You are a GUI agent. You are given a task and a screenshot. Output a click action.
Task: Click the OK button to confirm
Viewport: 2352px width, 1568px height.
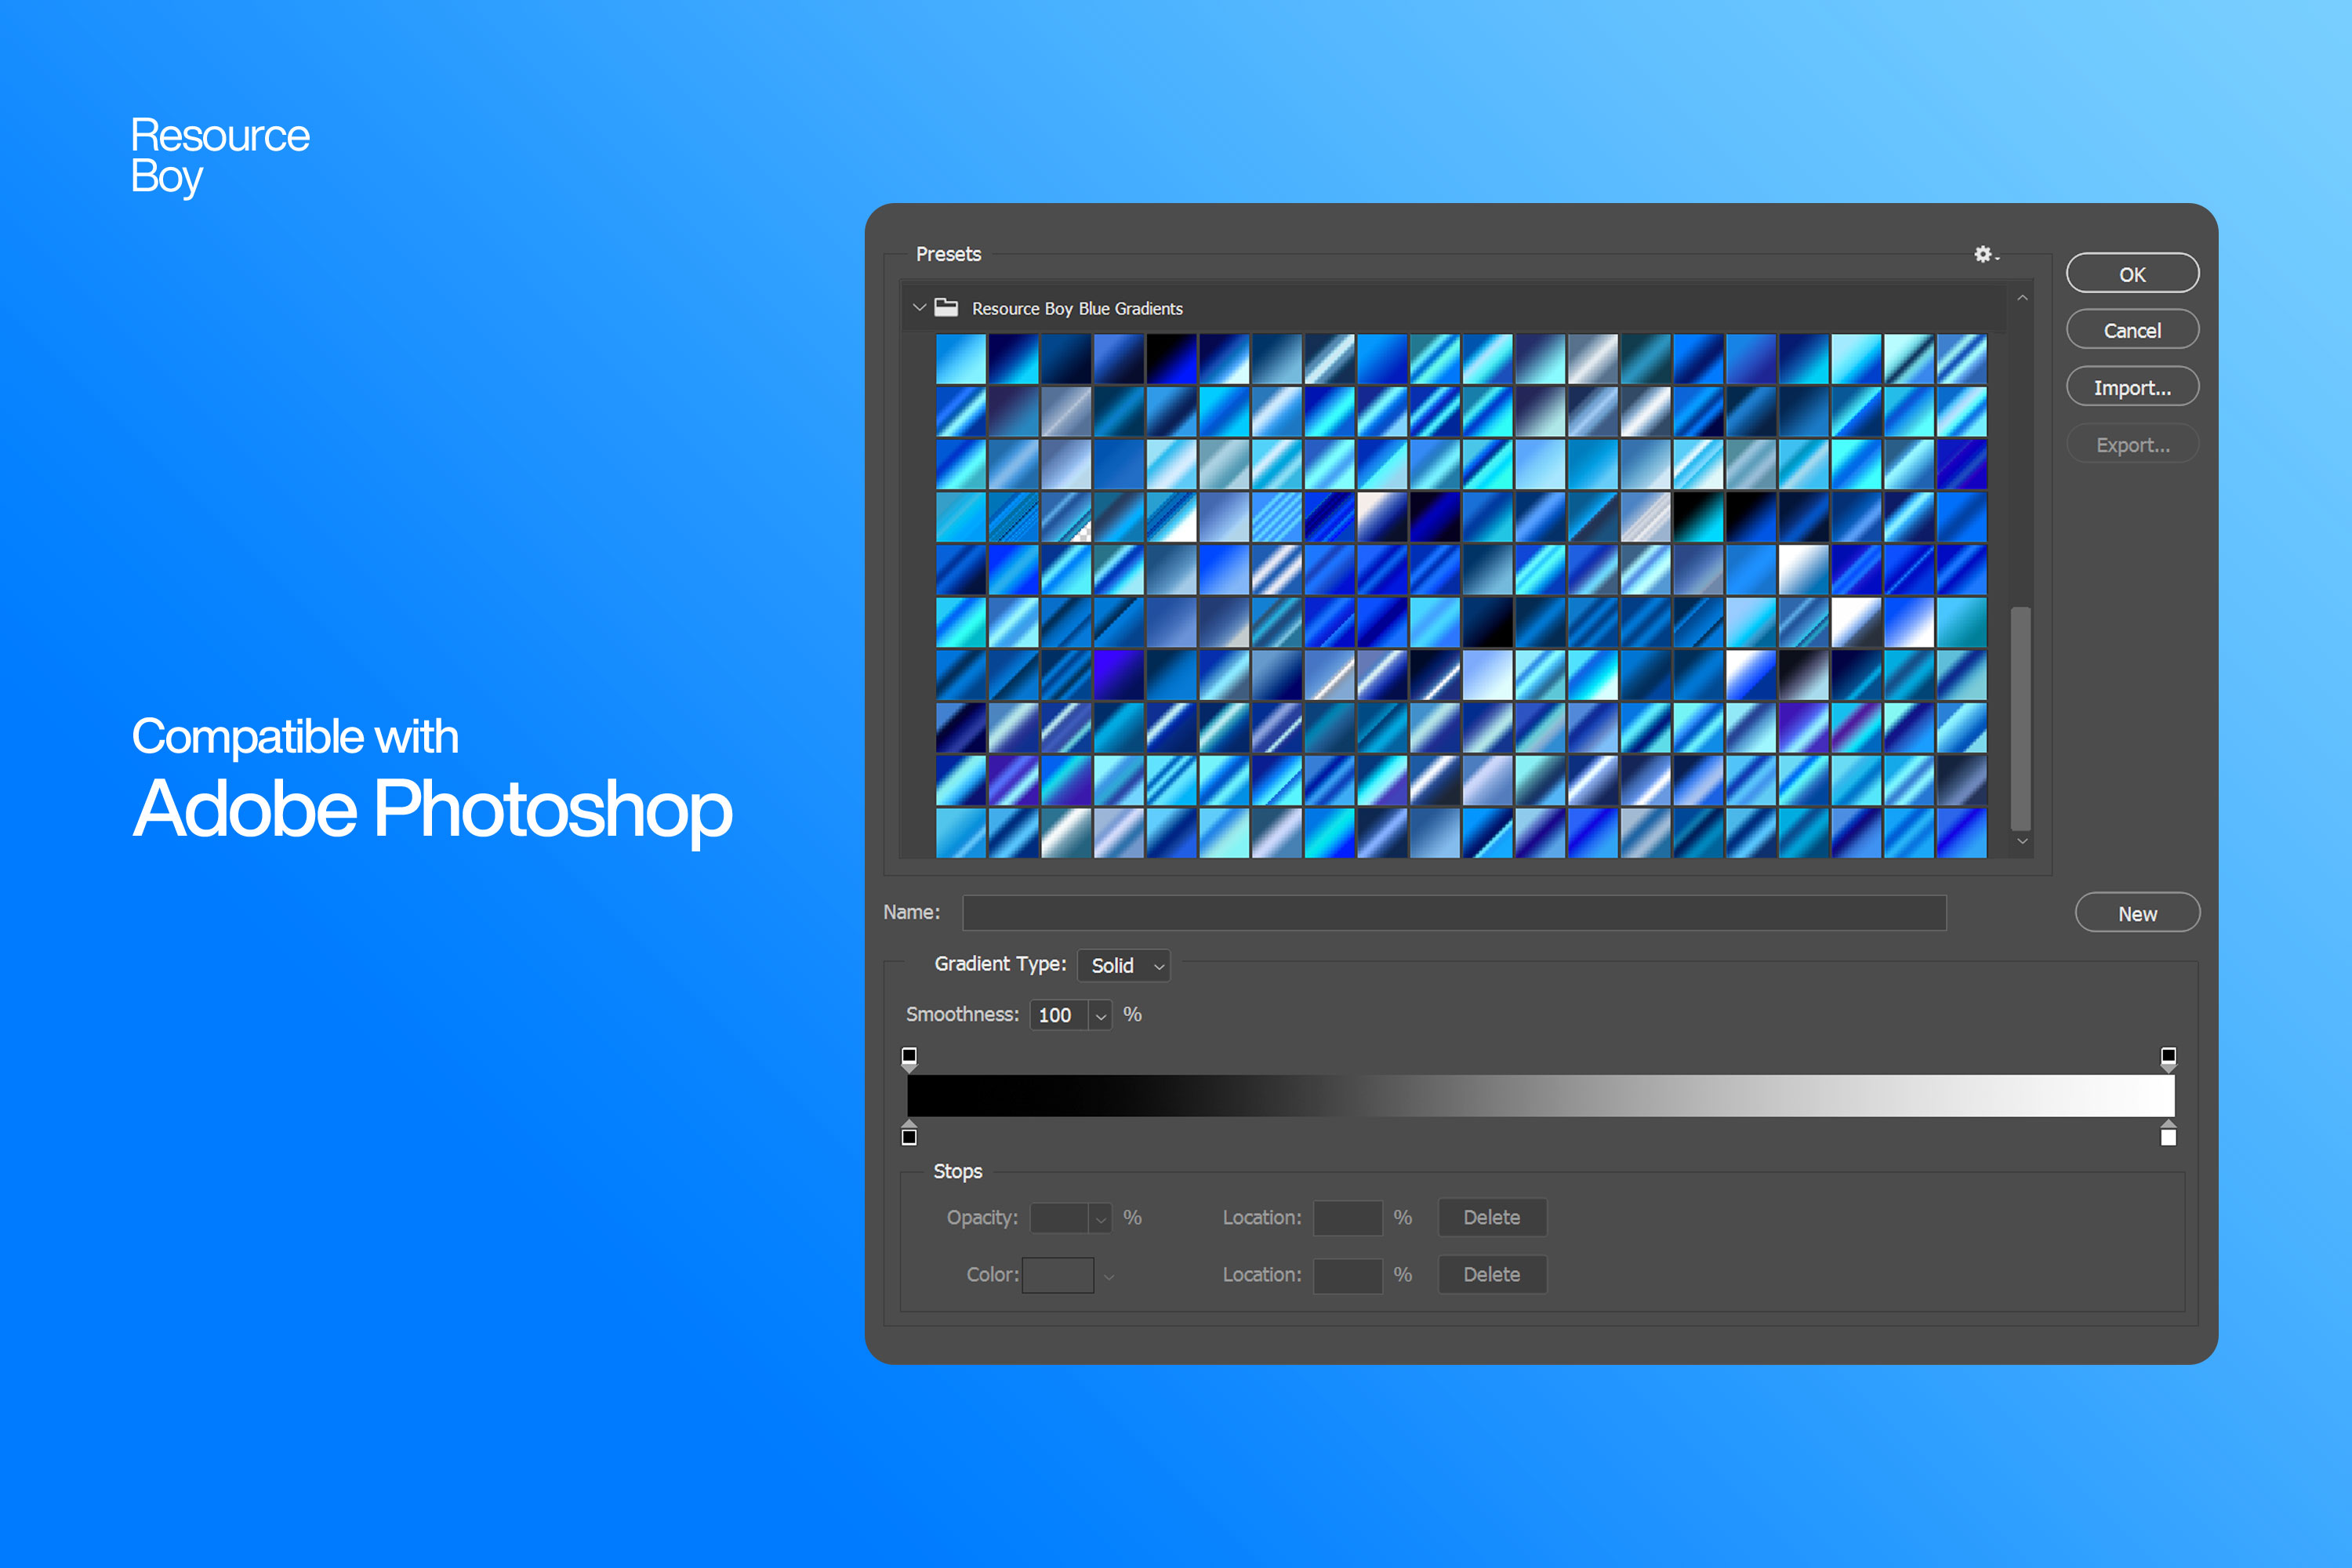pos(2132,273)
